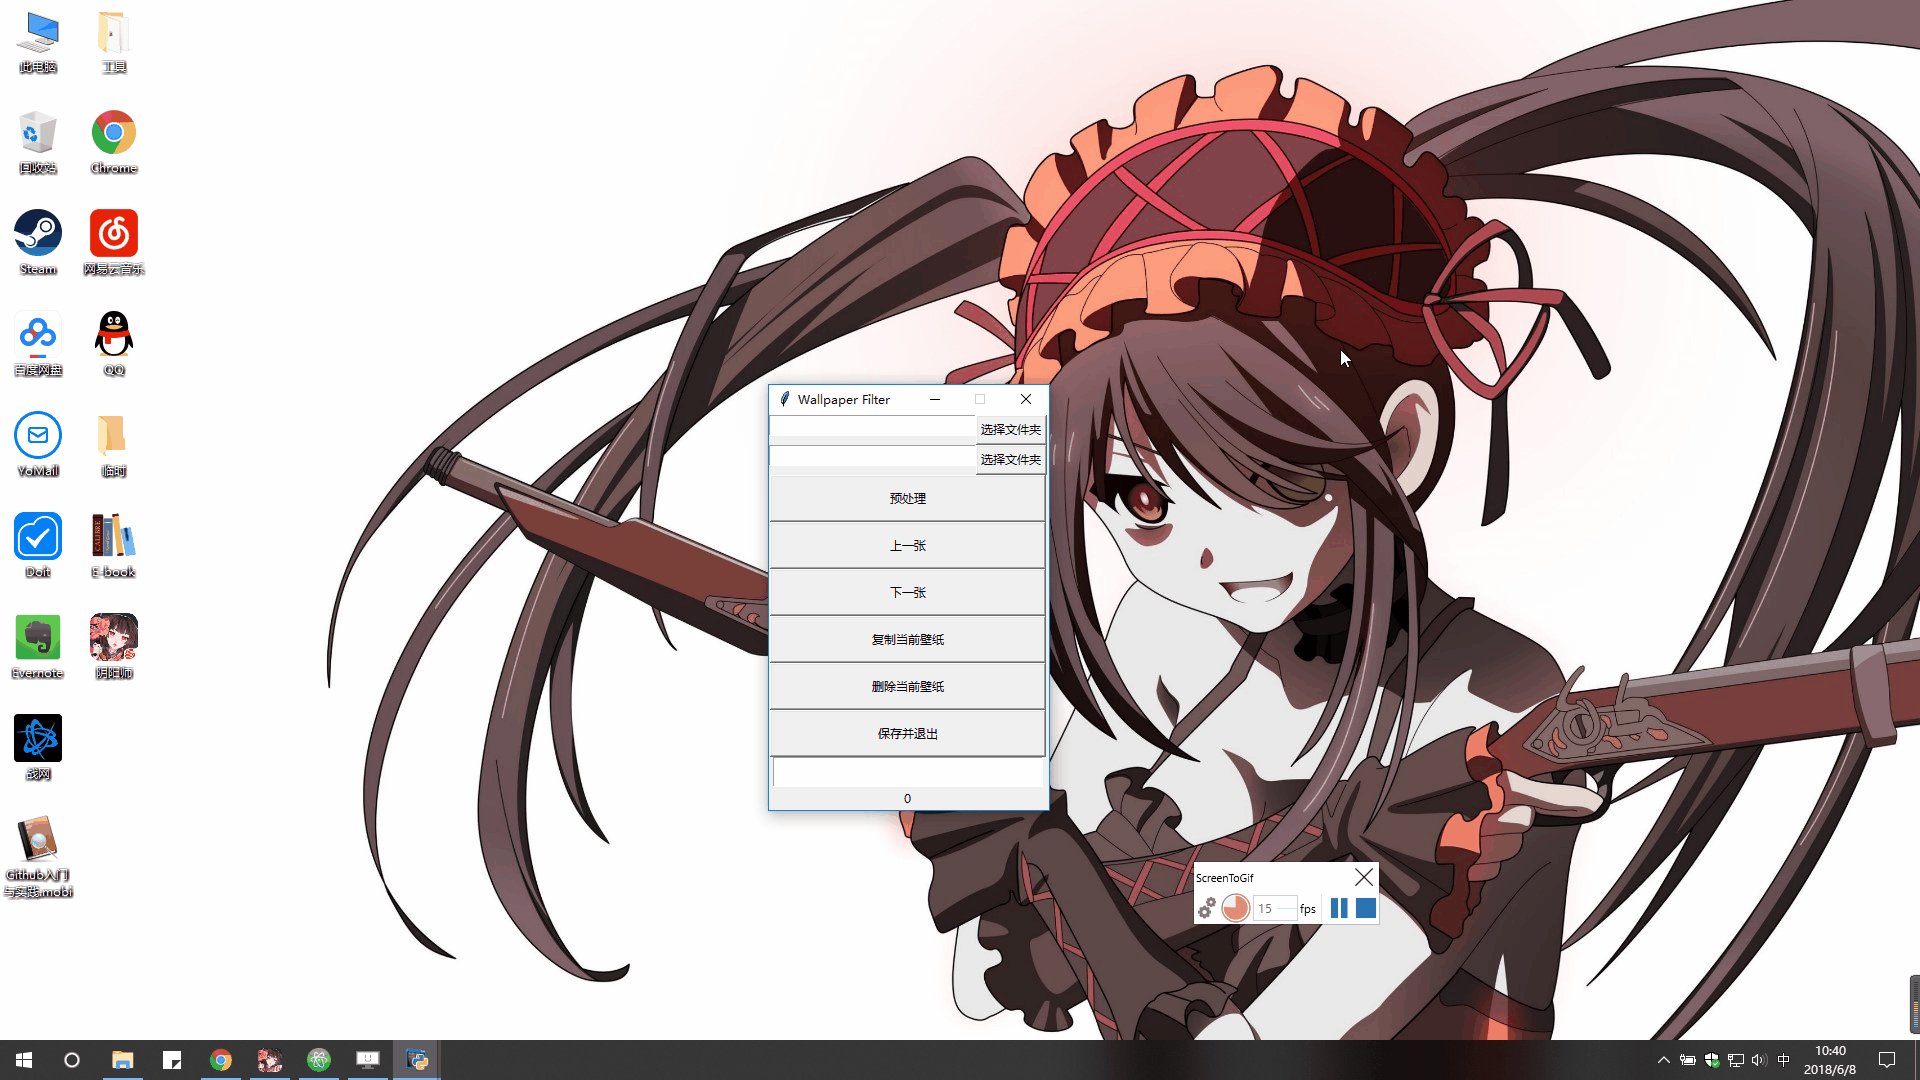Click 删除当前壁纸 to delete wallpaper
The height and width of the screenshot is (1080, 1920).
(x=907, y=687)
